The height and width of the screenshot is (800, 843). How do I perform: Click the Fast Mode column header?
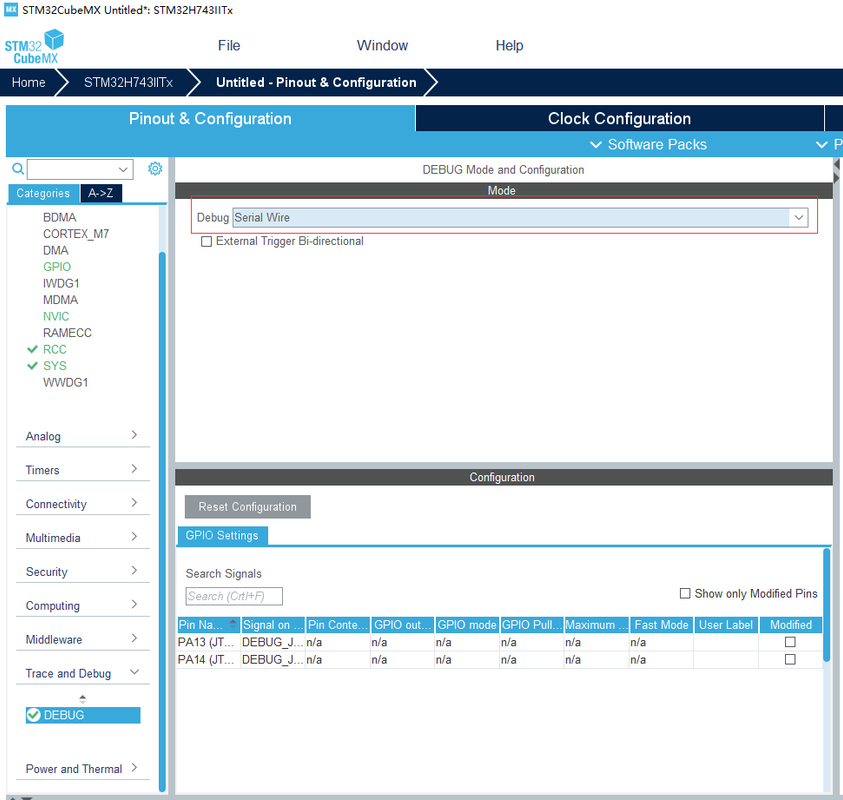point(661,625)
